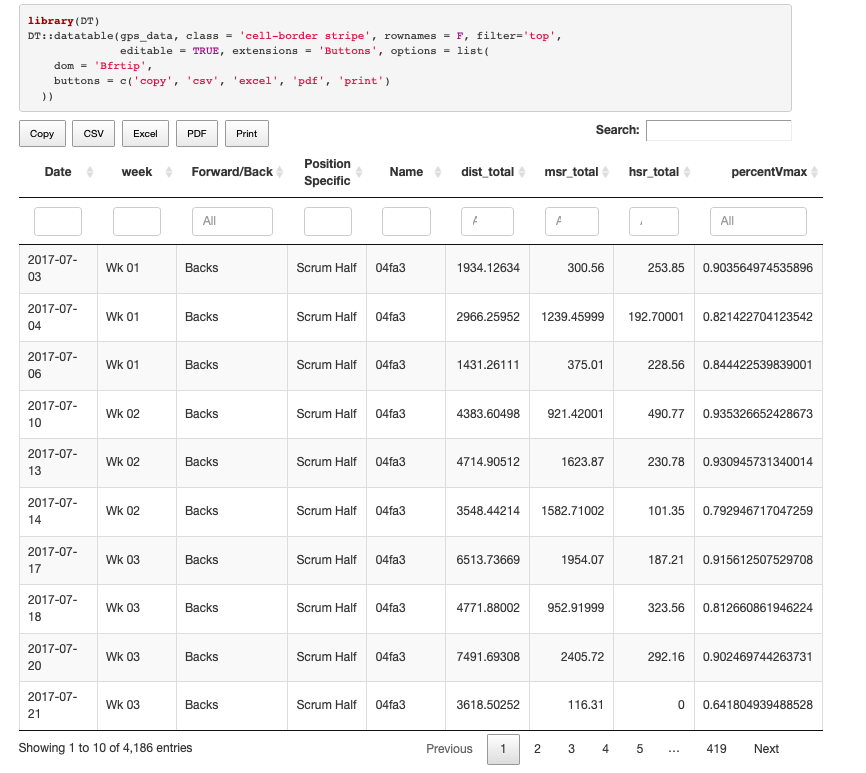Sort msr_total column using arrow icon
Screen dimensions: 866x773
coord(606,173)
